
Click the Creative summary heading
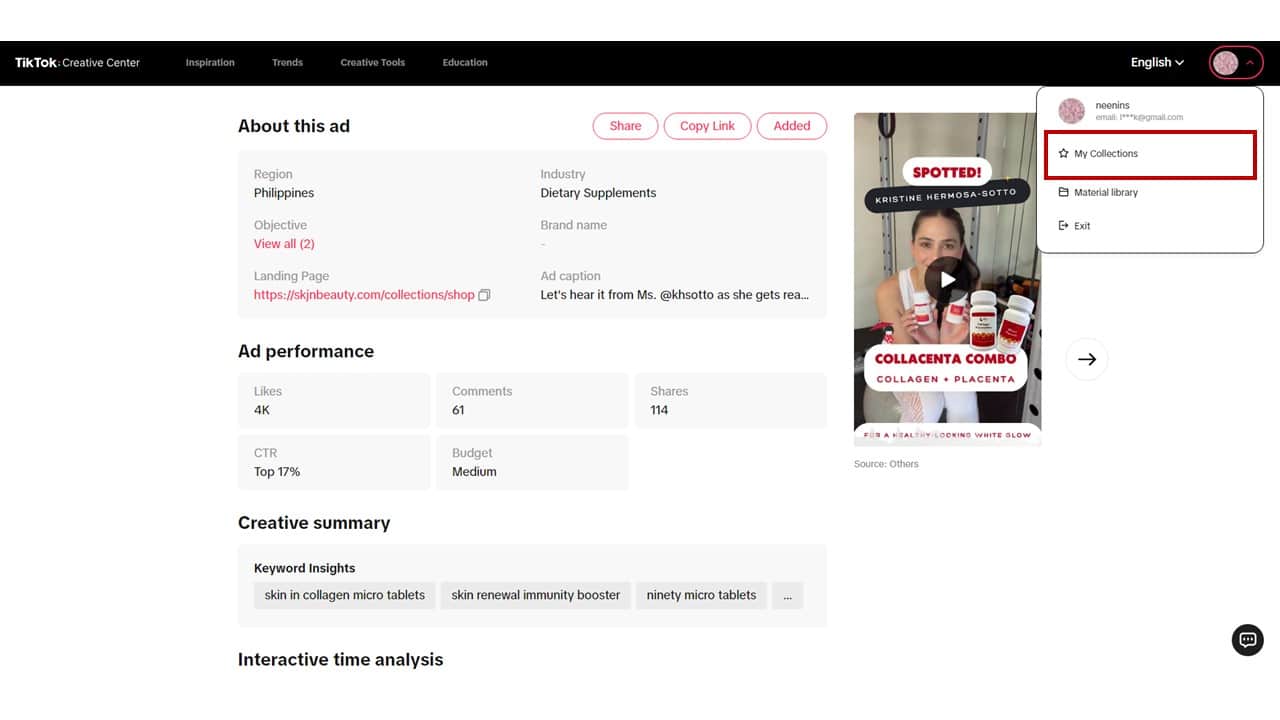[314, 523]
